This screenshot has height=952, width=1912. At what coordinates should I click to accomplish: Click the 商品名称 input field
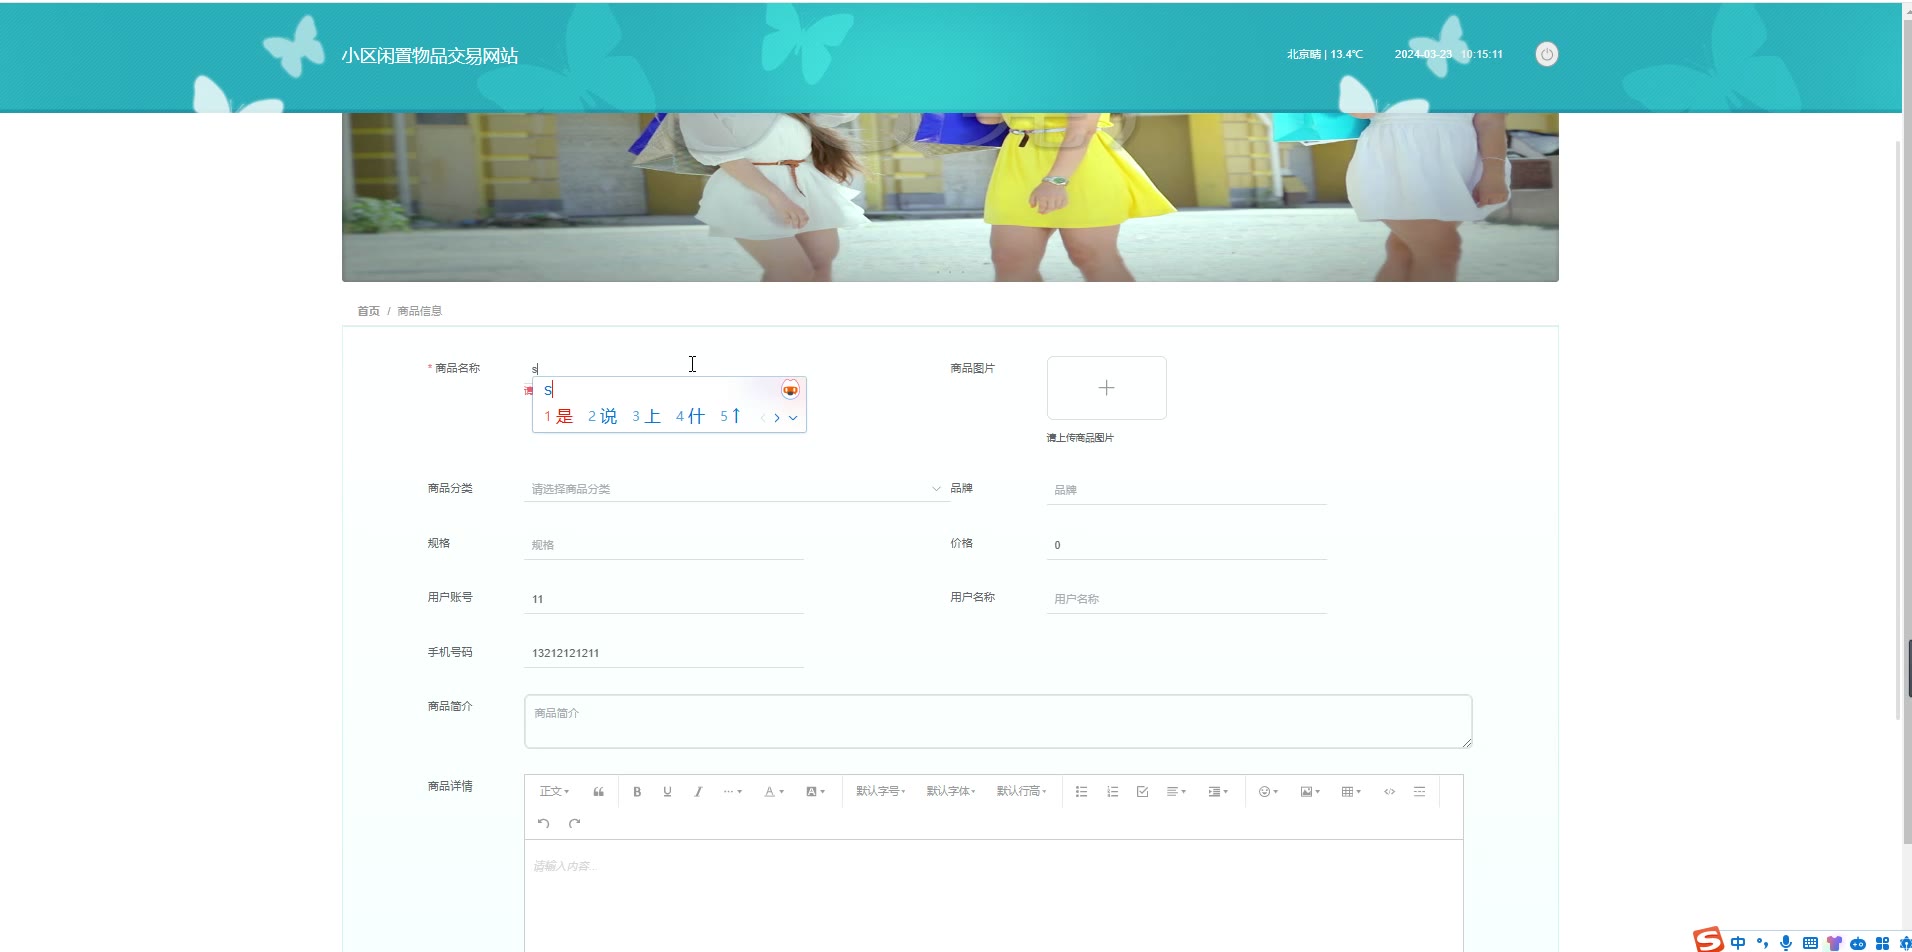click(x=664, y=368)
